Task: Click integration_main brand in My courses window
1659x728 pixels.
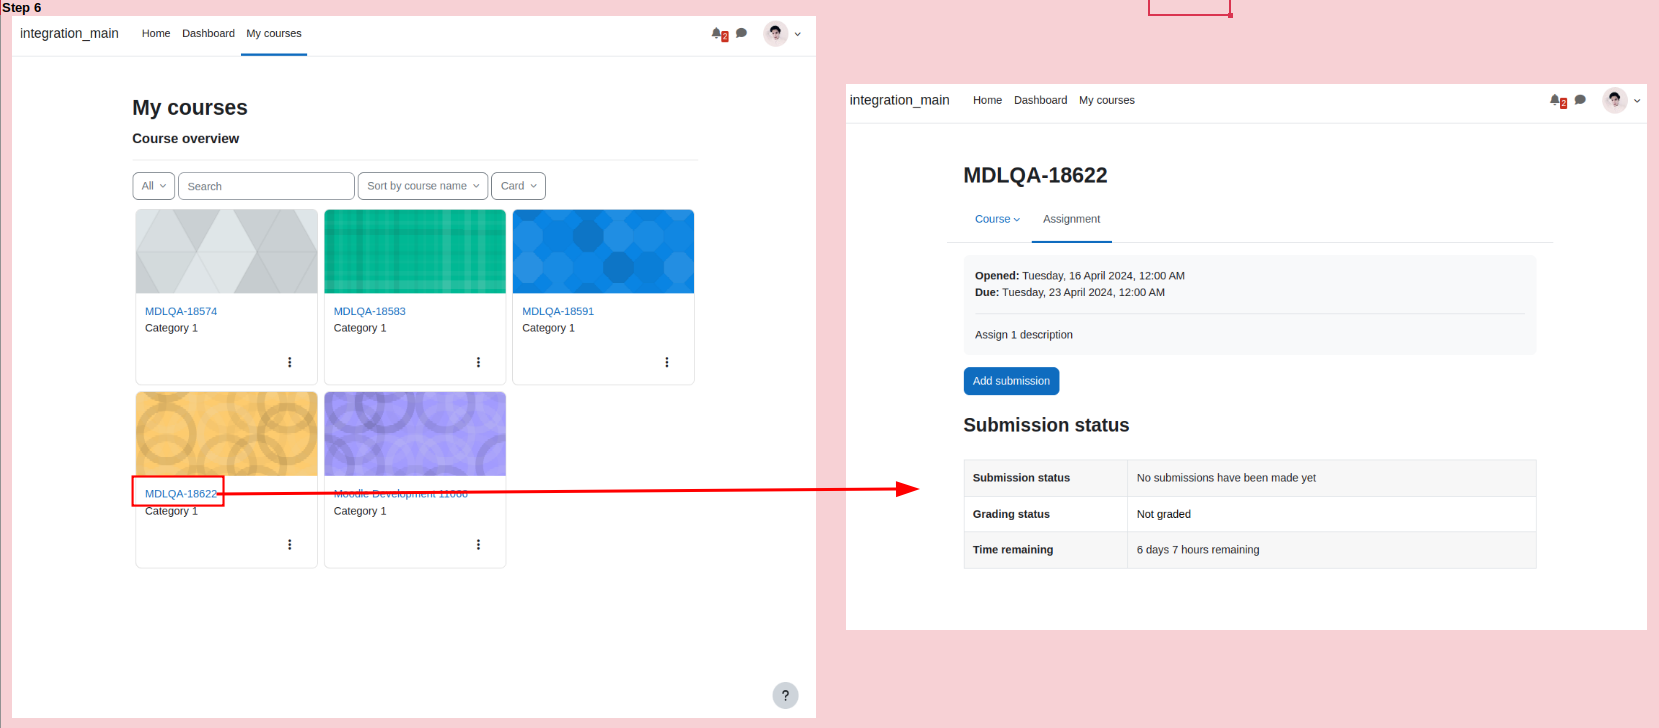Action: pos(69,33)
